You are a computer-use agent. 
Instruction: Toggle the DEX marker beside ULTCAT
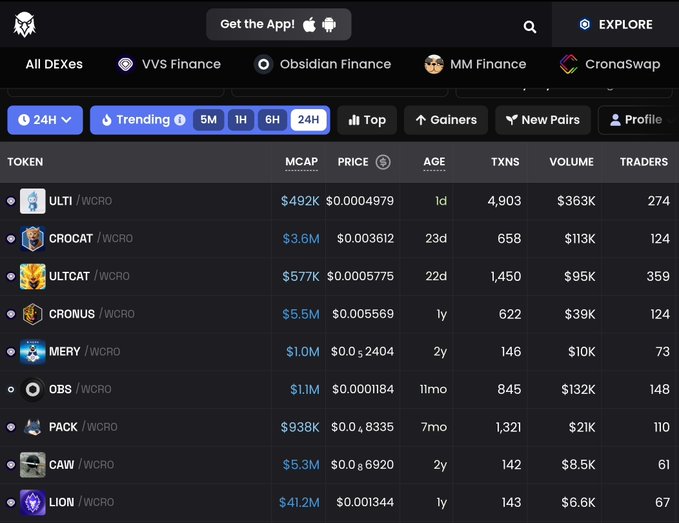pos(11,276)
